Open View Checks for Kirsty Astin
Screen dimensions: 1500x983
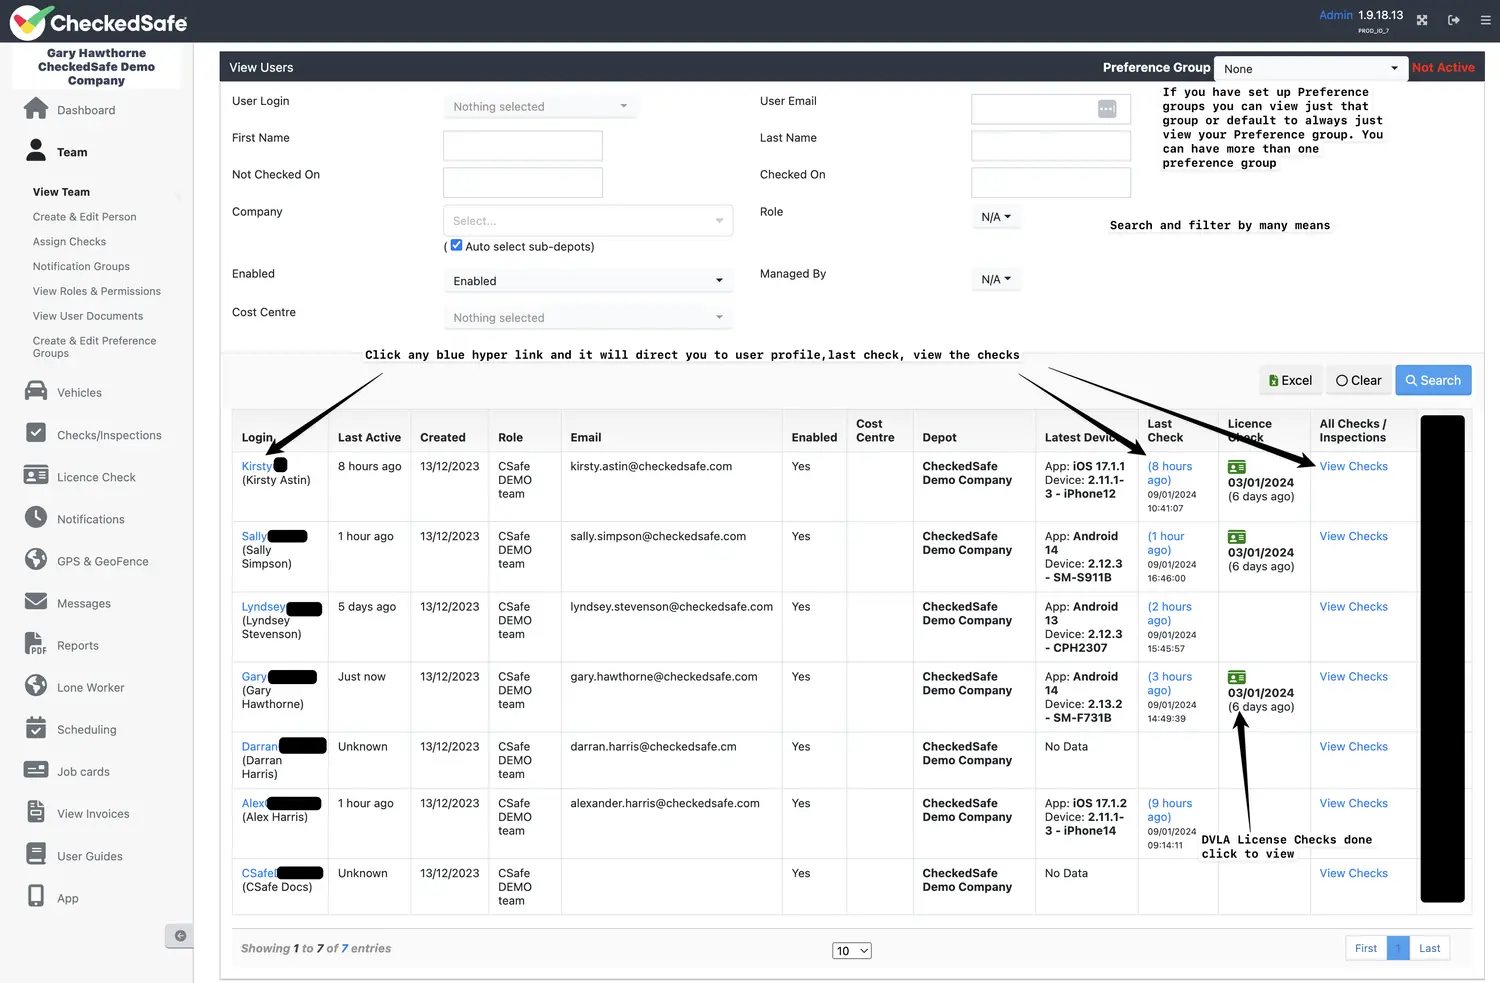point(1353,466)
